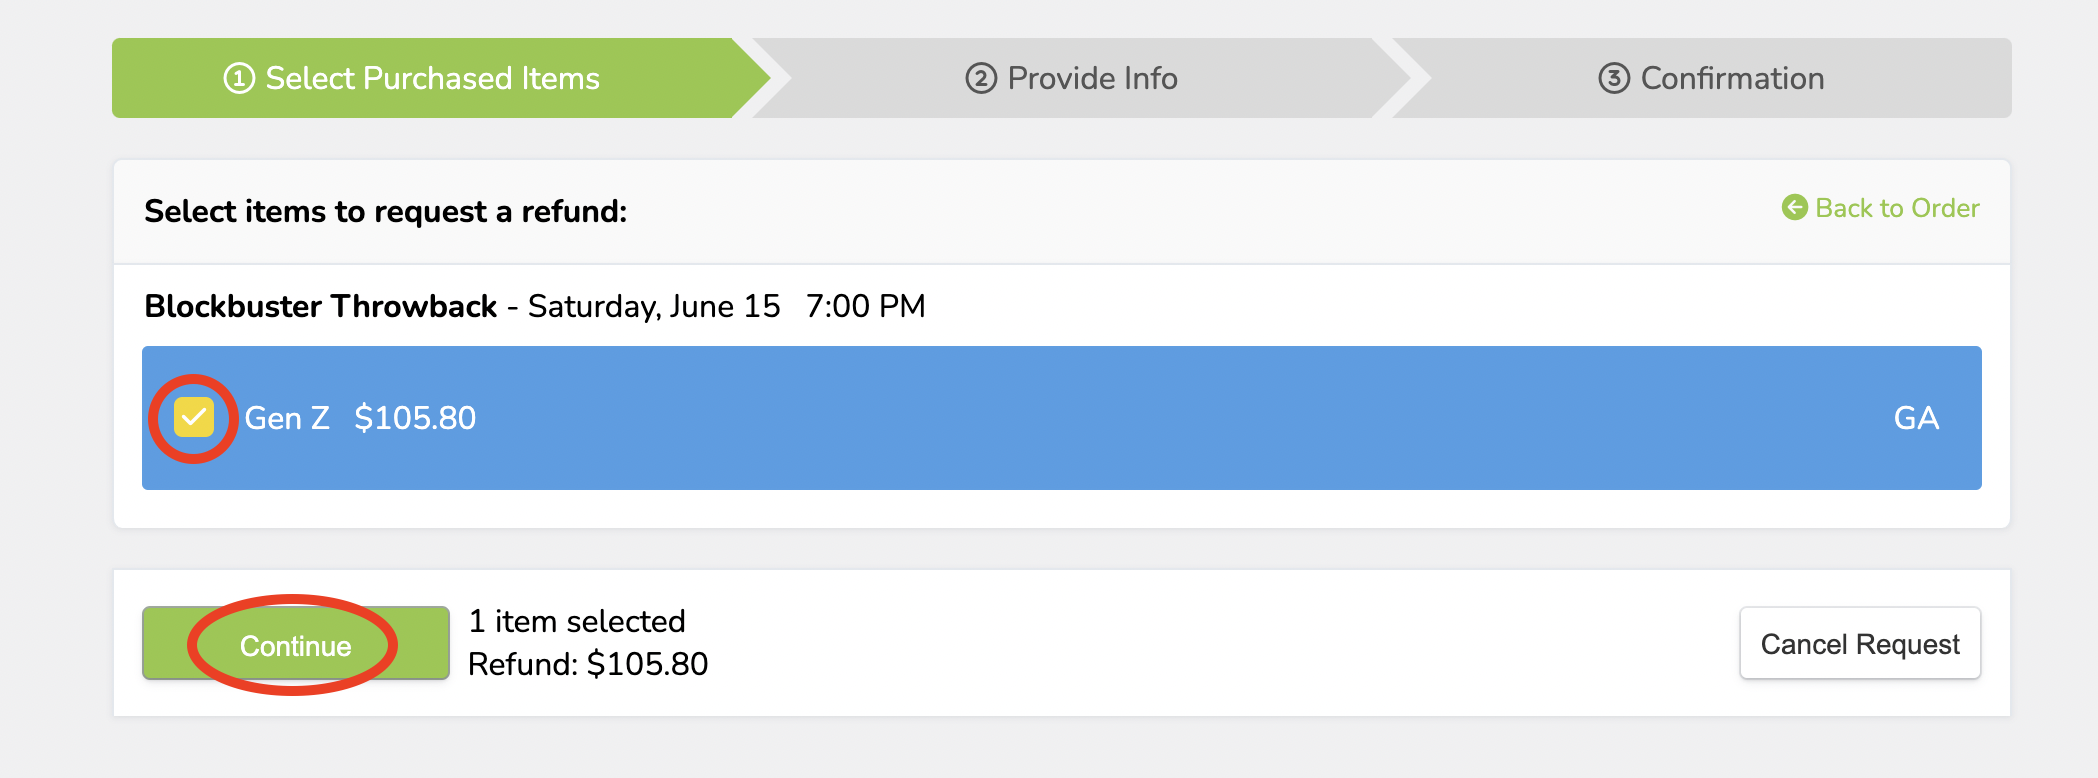Click the Gen Z ticket label
The width and height of the screenshot is (2098, 778).
click(x=287, y=418)
